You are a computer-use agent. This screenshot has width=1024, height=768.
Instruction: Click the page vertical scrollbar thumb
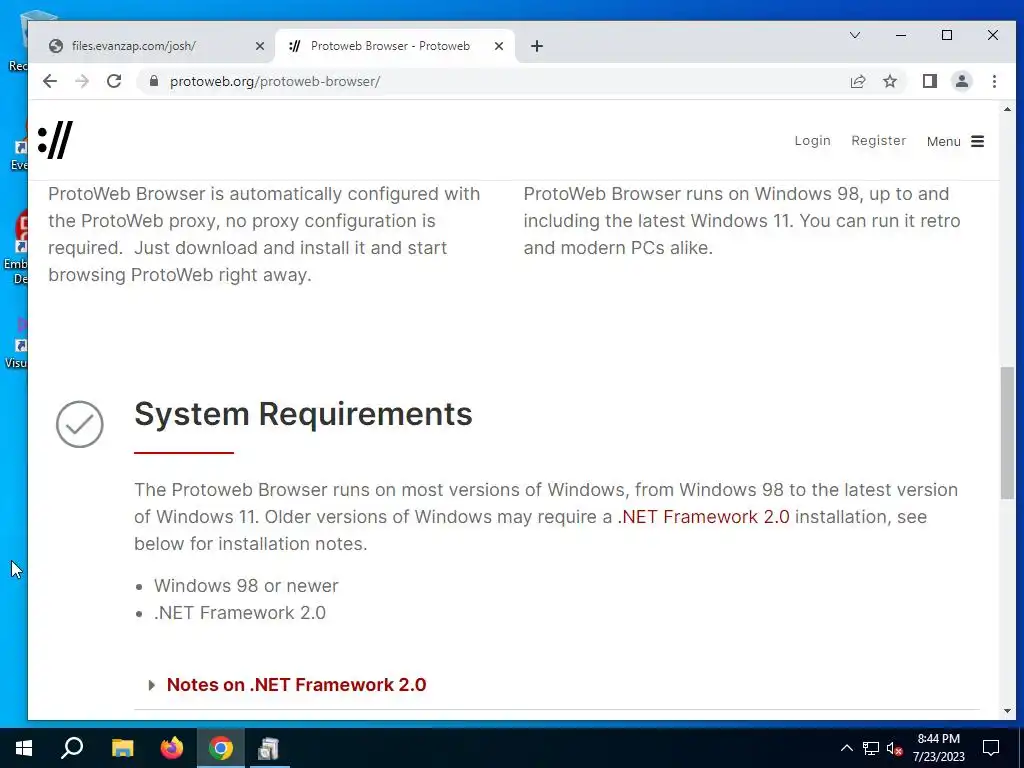click(1007, 433)
